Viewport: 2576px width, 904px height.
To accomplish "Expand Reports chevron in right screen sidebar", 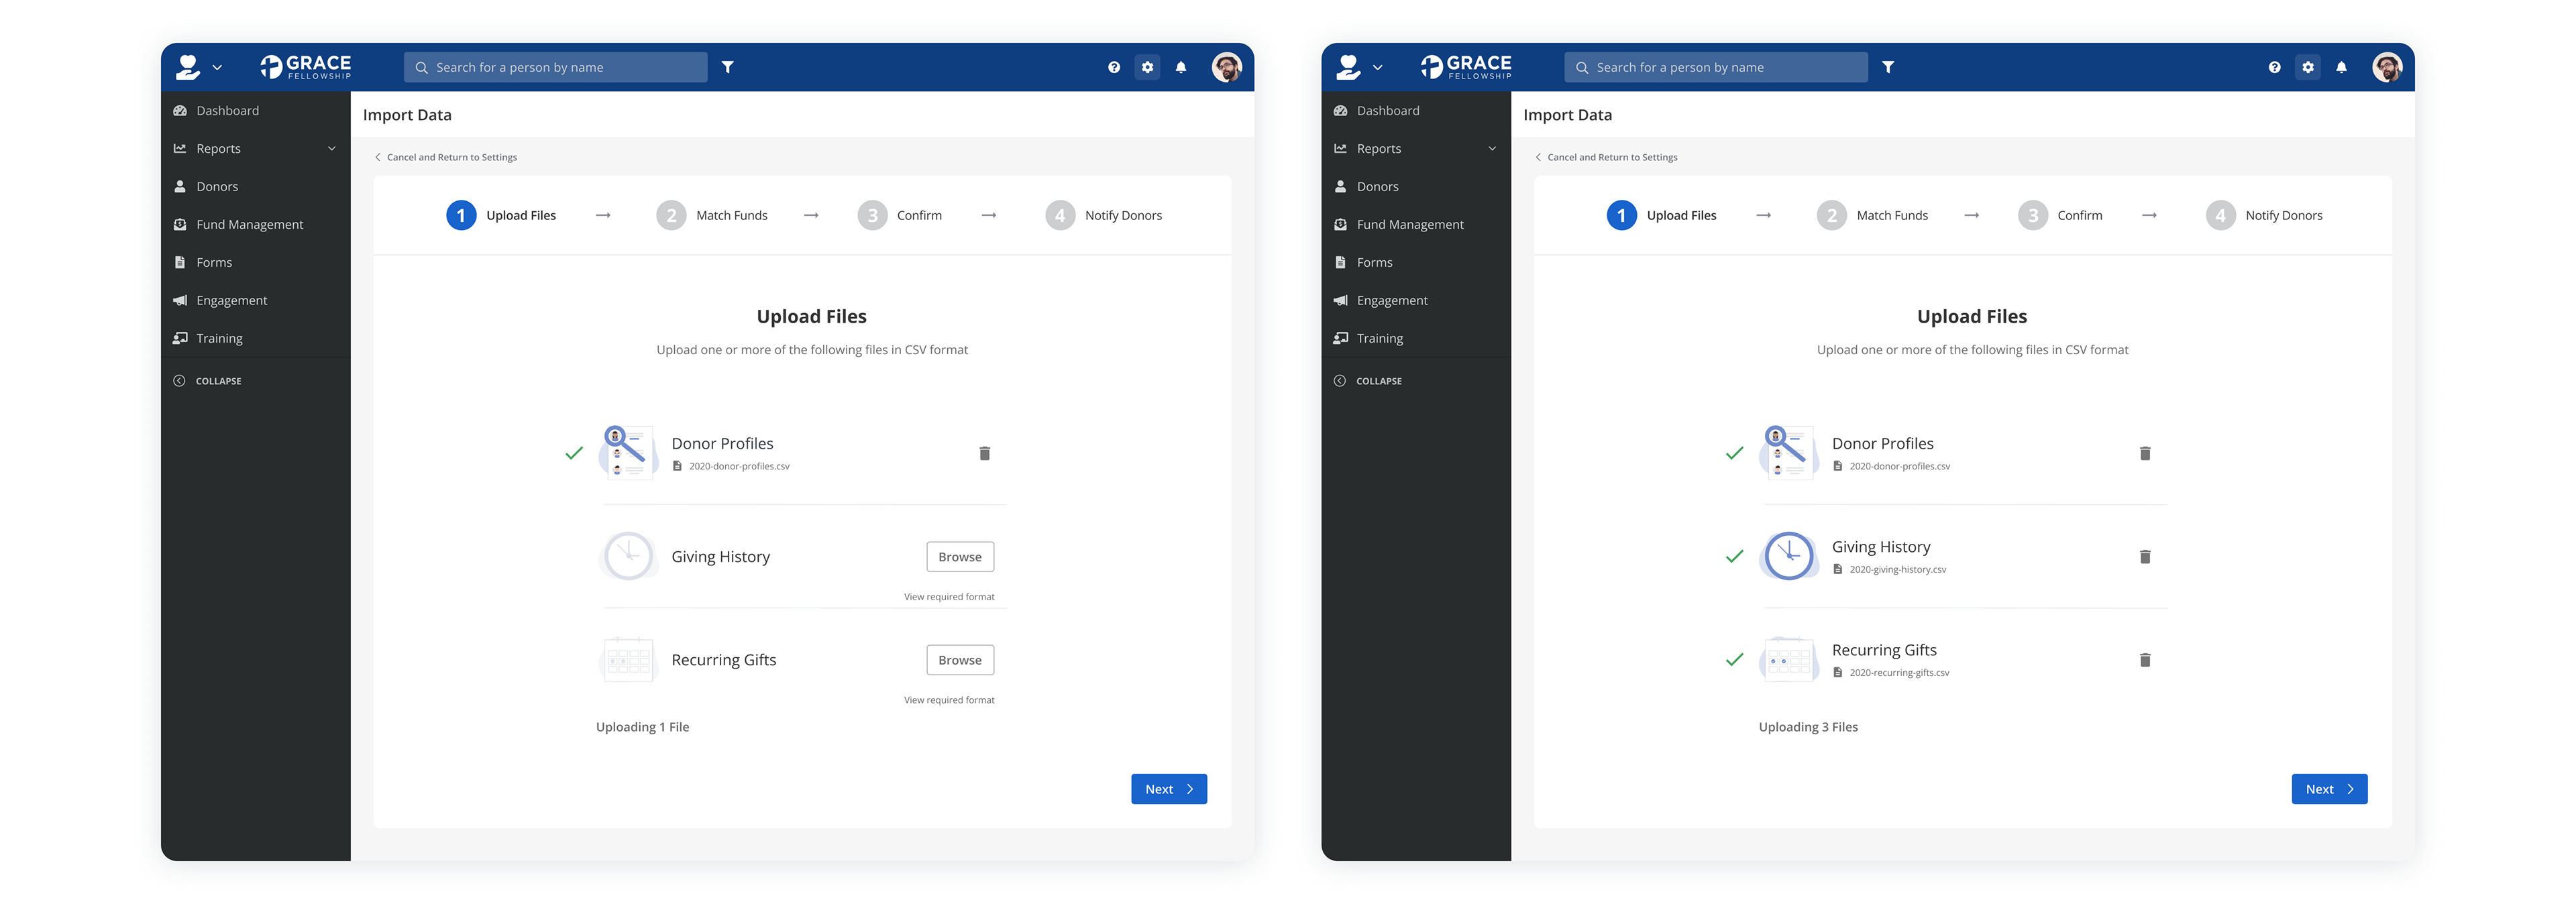I will pyautogui.click(x=1492, y=149).
